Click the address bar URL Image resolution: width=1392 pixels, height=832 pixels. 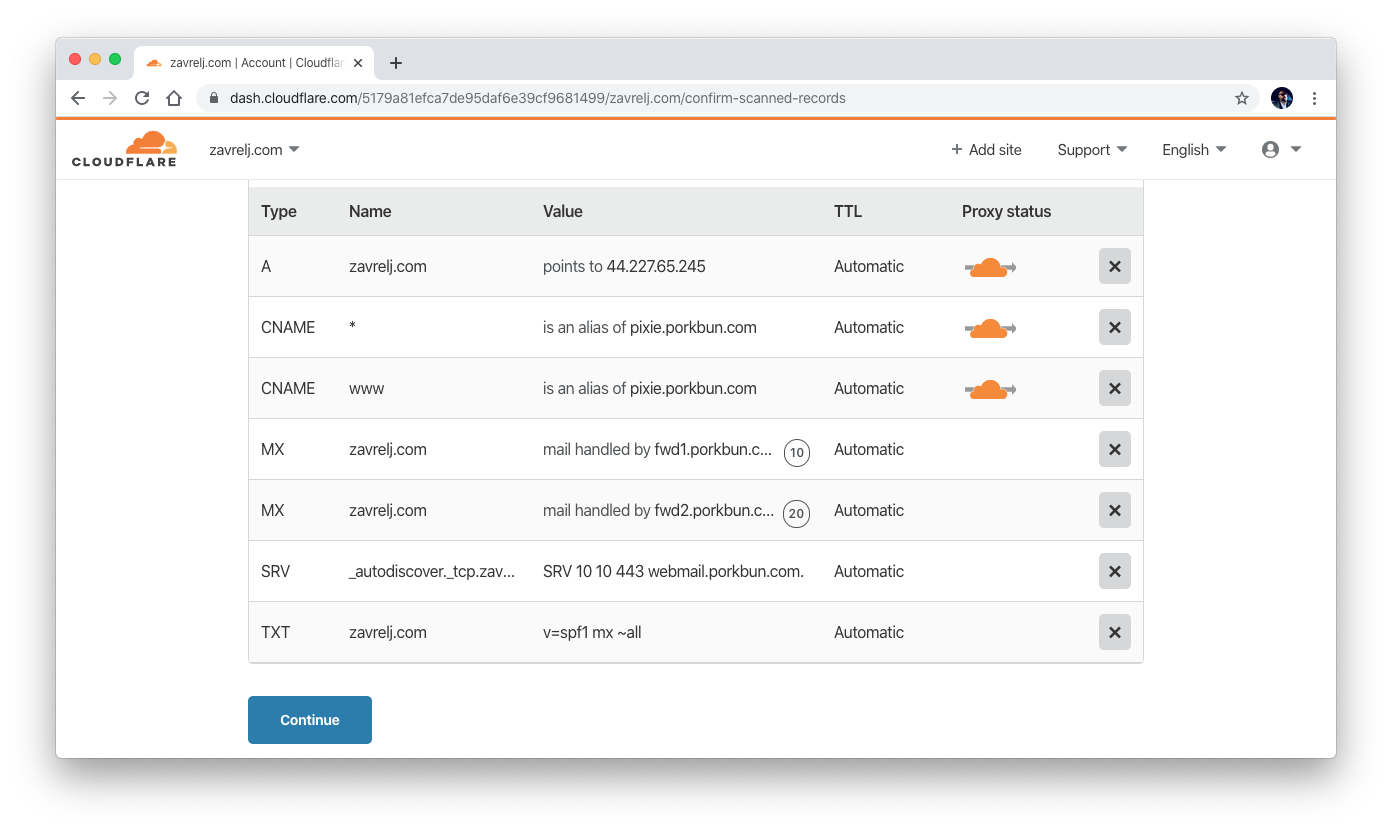(x=538, y=98)
